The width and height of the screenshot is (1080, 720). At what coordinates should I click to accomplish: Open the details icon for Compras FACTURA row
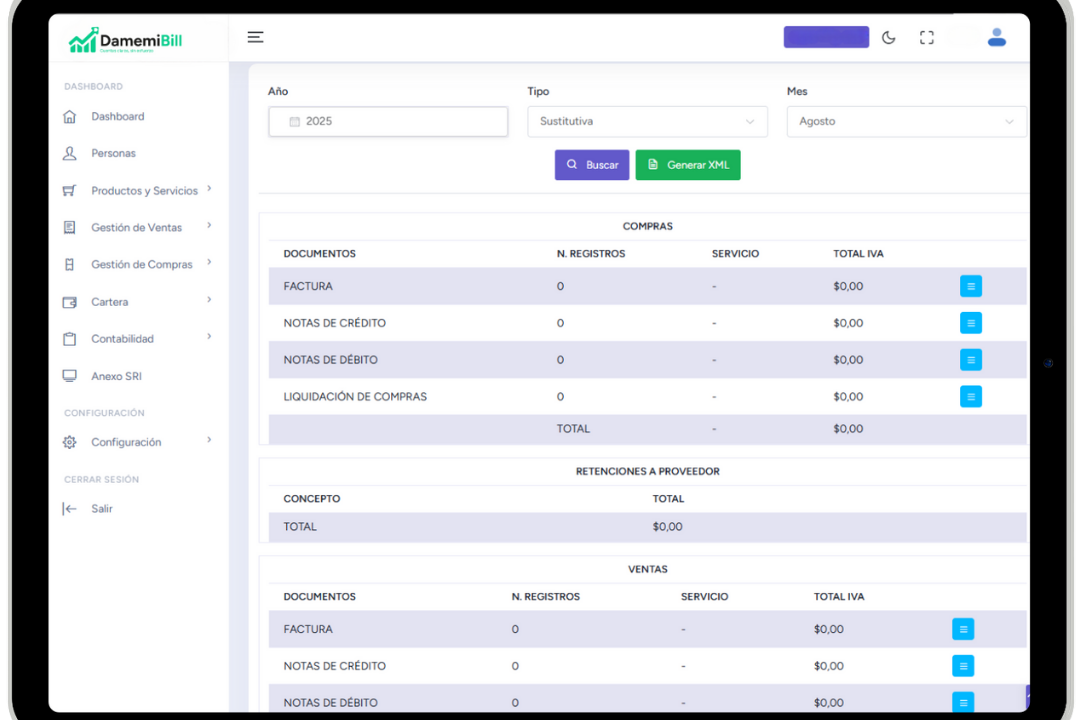click(x=970, y=286)
